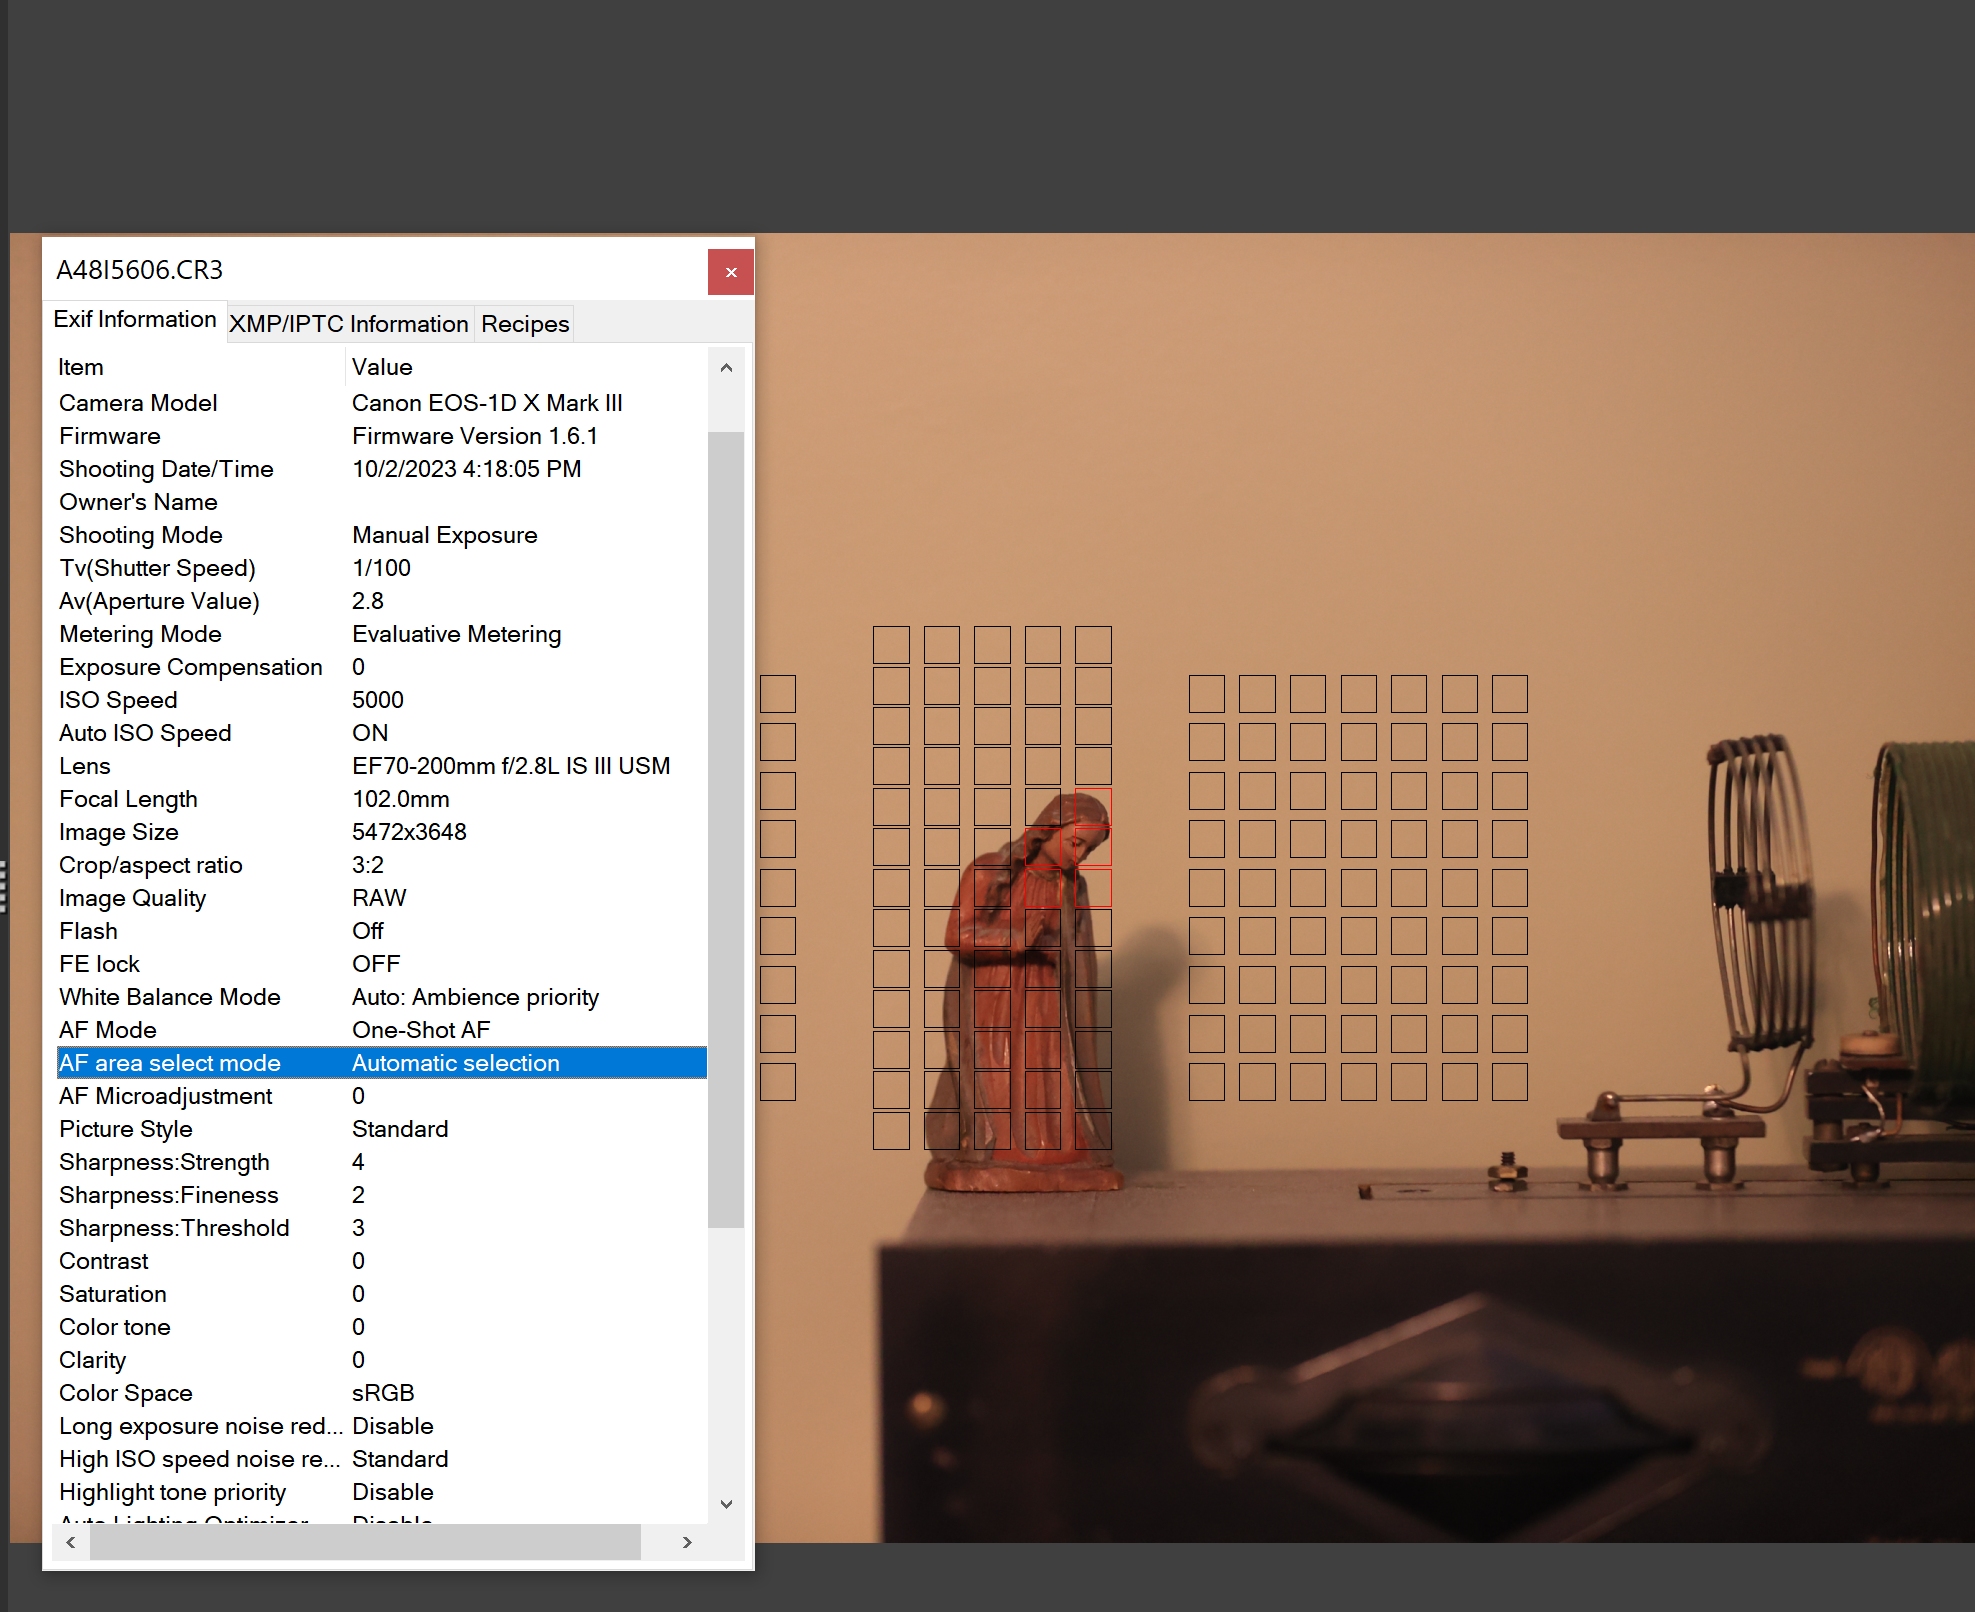
Task: Select the Exif Information tab
Action: [x=135, y=319]
